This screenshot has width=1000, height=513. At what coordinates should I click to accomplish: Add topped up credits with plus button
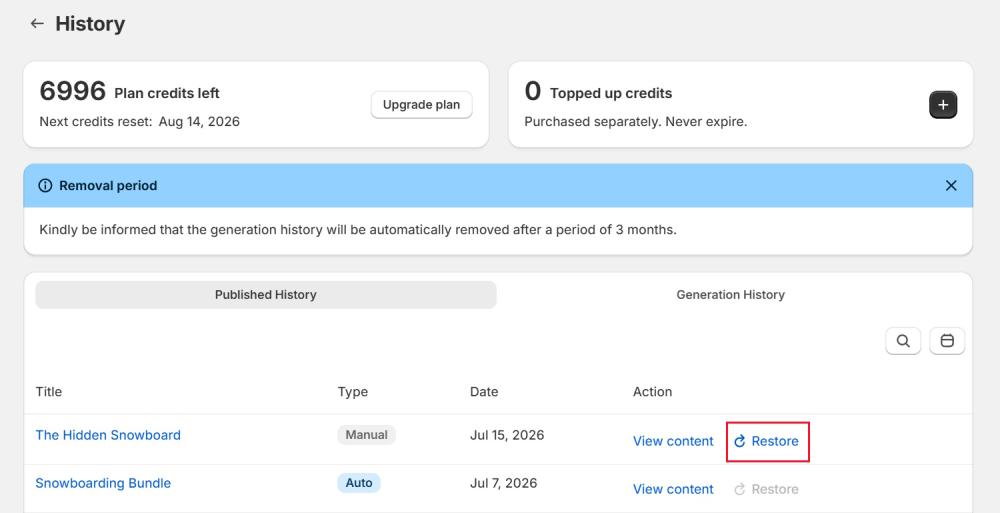943,105
